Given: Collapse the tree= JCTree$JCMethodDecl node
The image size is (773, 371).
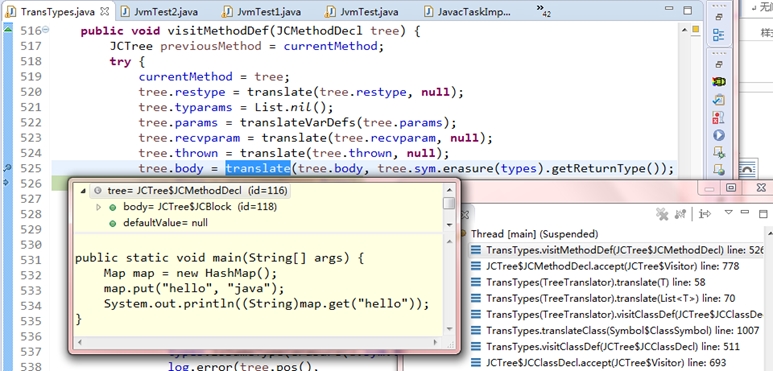Looking at the screenshot, I should (83, 190).
